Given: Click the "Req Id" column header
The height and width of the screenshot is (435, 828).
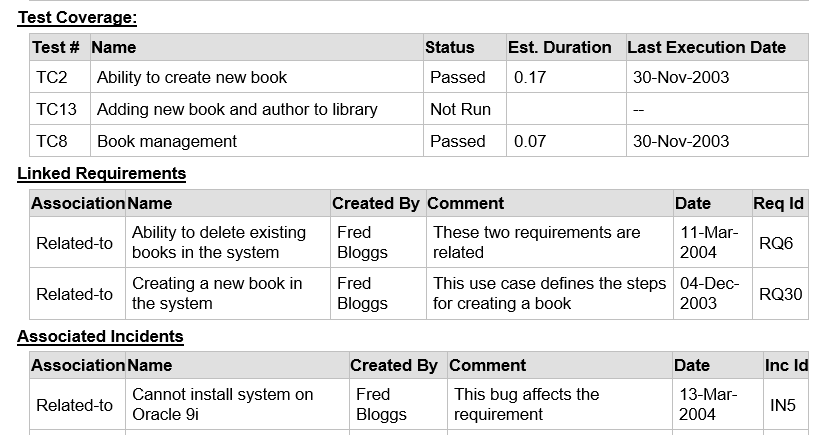Looking at the screenshot, I should pos(778,203).
